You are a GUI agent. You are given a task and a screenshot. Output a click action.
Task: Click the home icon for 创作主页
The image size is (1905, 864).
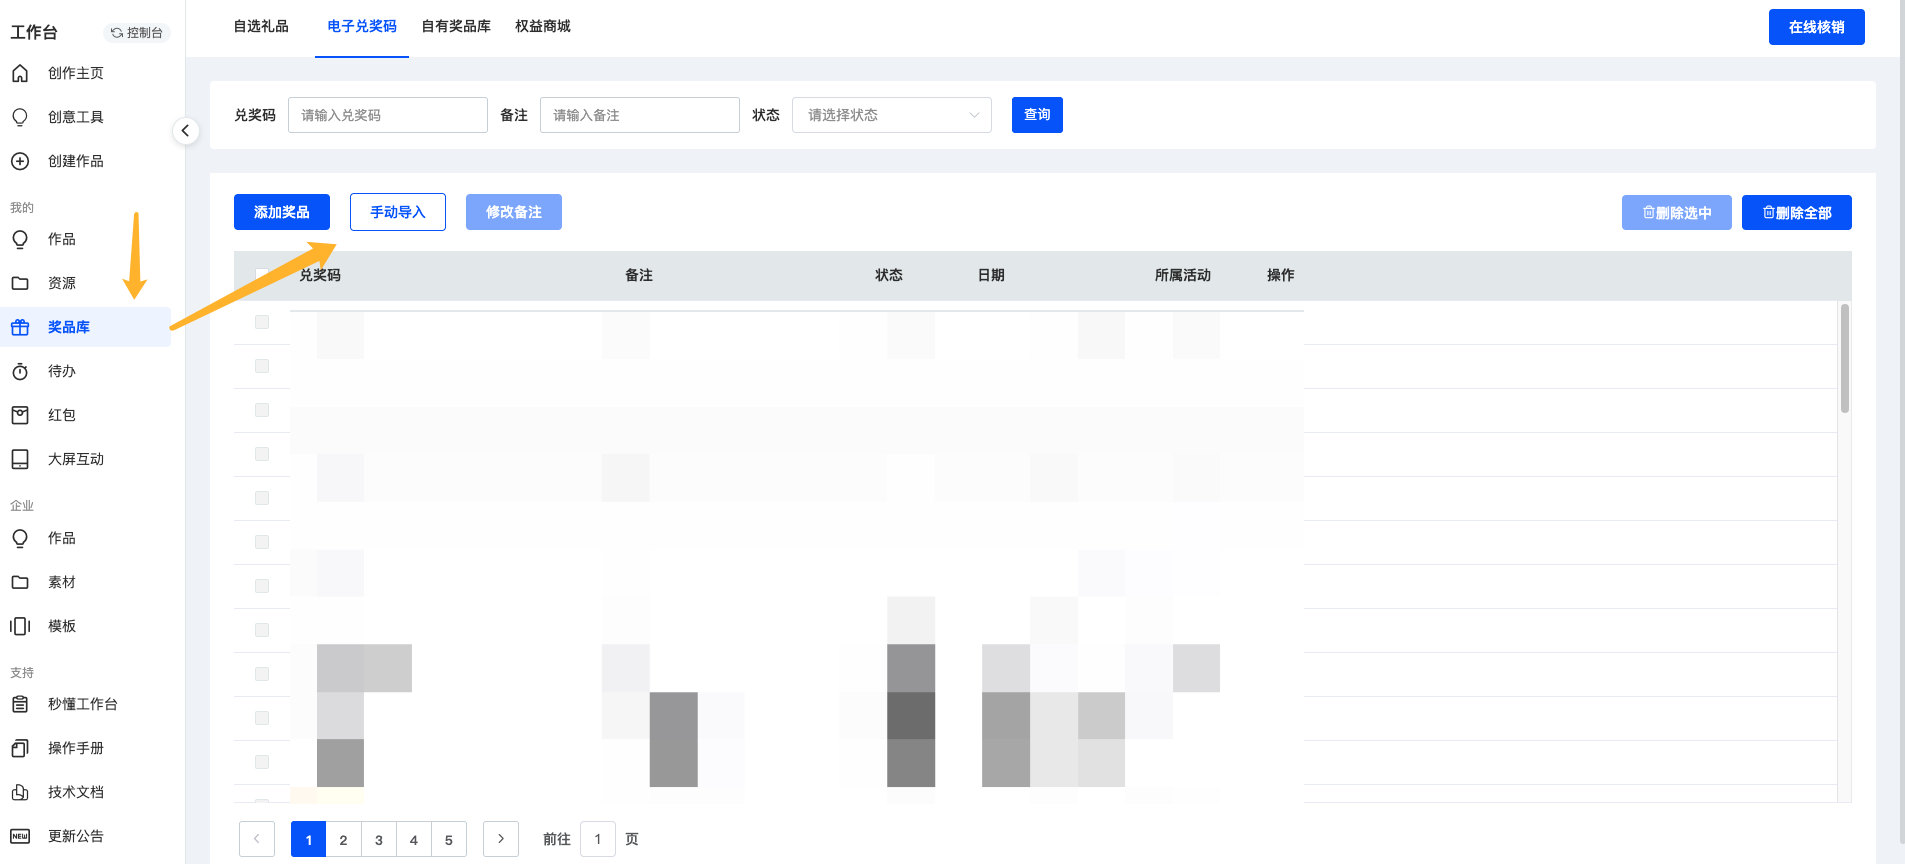[x=20, y=73]
